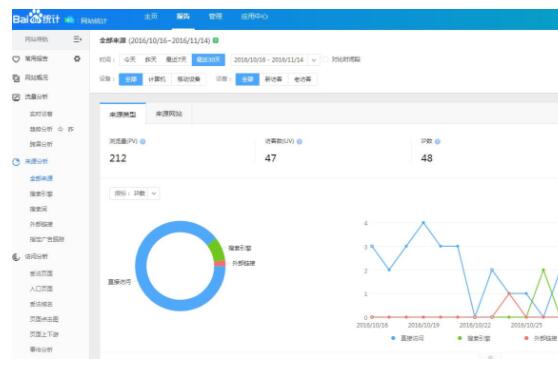Screen dimensions: 558x369
Task: Select 移动设备 device filter
Action: [x=189, y=79]
